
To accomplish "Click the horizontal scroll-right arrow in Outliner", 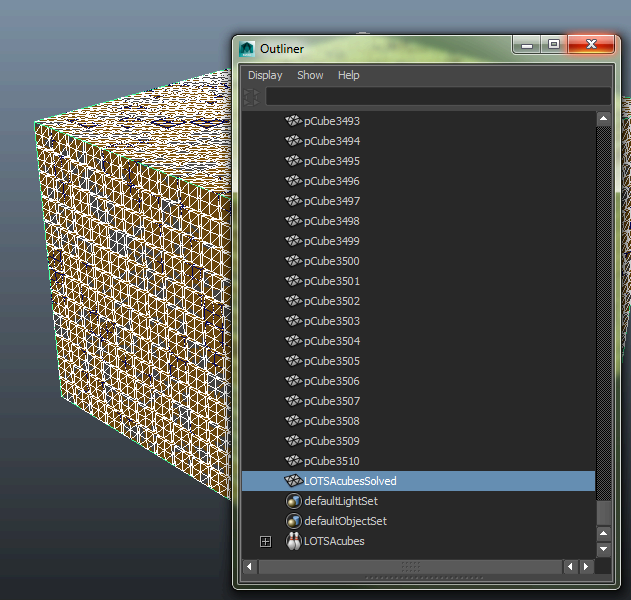I will [586, 567].
